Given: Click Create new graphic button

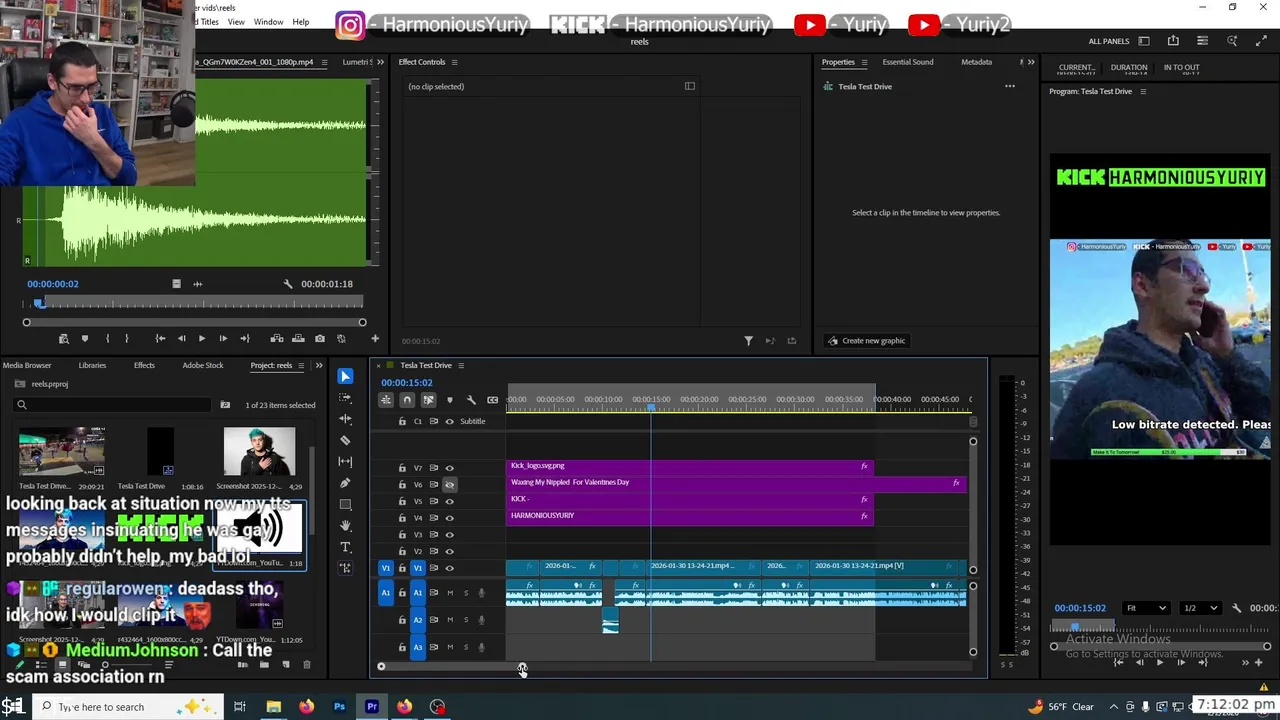Looking at the screenshot, I should point(866,341).
